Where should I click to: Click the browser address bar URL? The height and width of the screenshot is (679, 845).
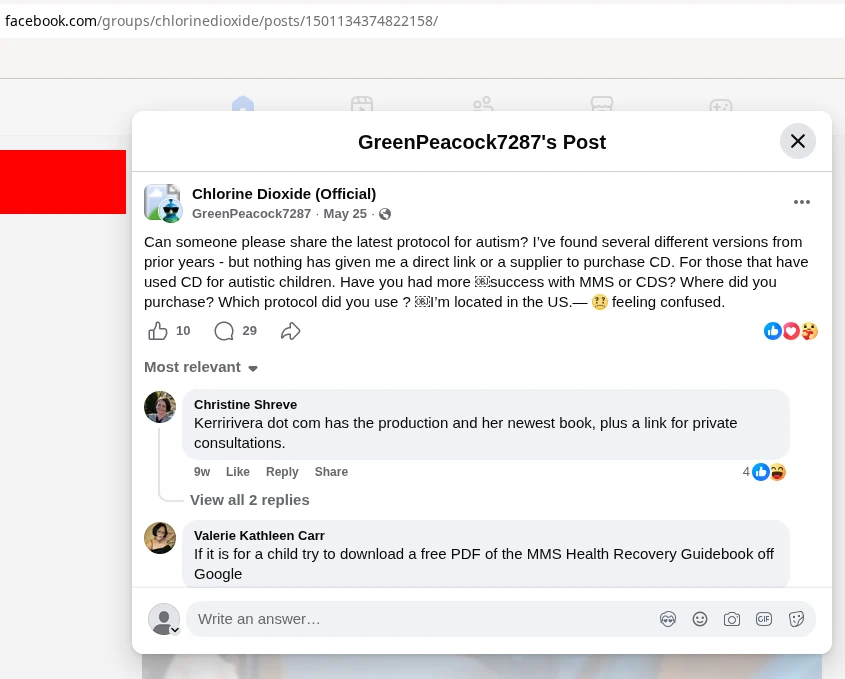[x=221, y=21]
